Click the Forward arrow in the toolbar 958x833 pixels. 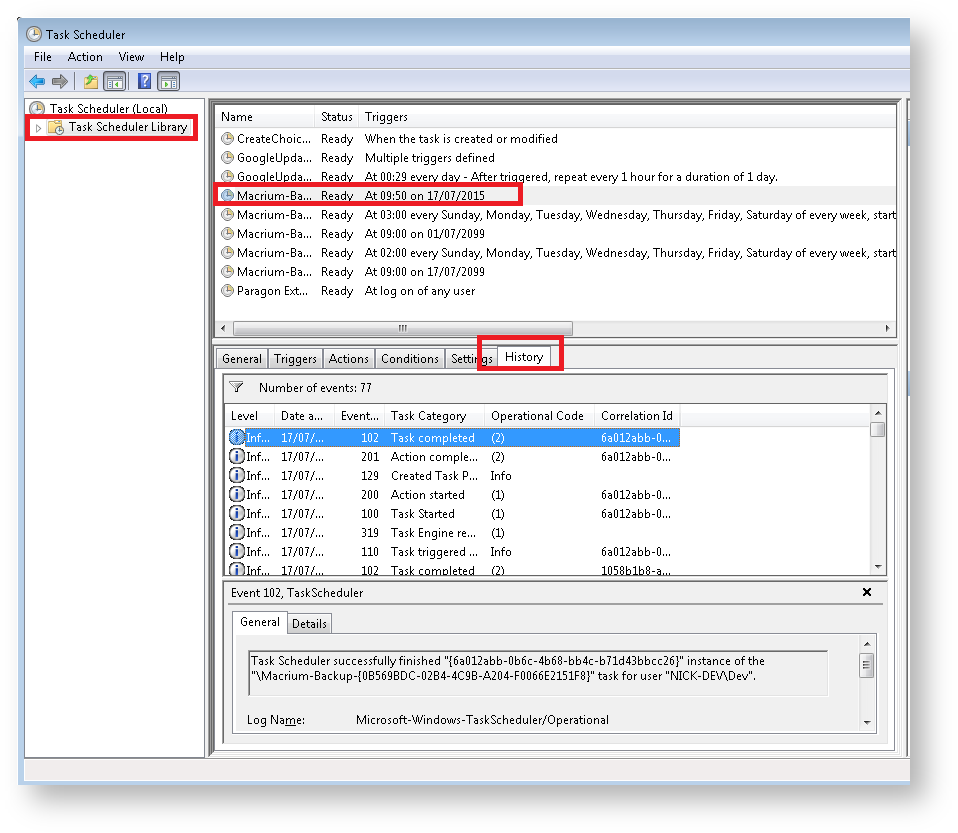click(x=60, y=82)
